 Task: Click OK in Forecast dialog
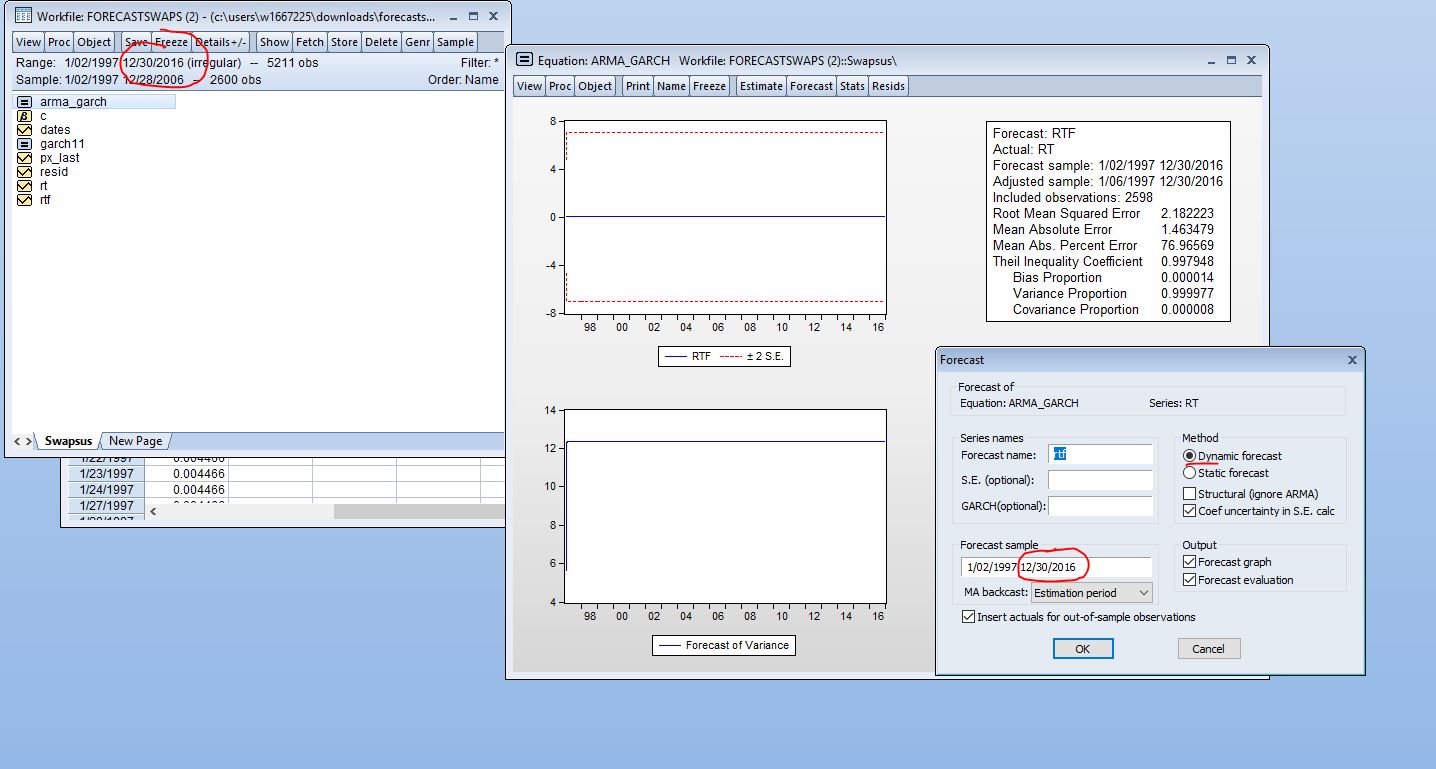[1083, 649]
